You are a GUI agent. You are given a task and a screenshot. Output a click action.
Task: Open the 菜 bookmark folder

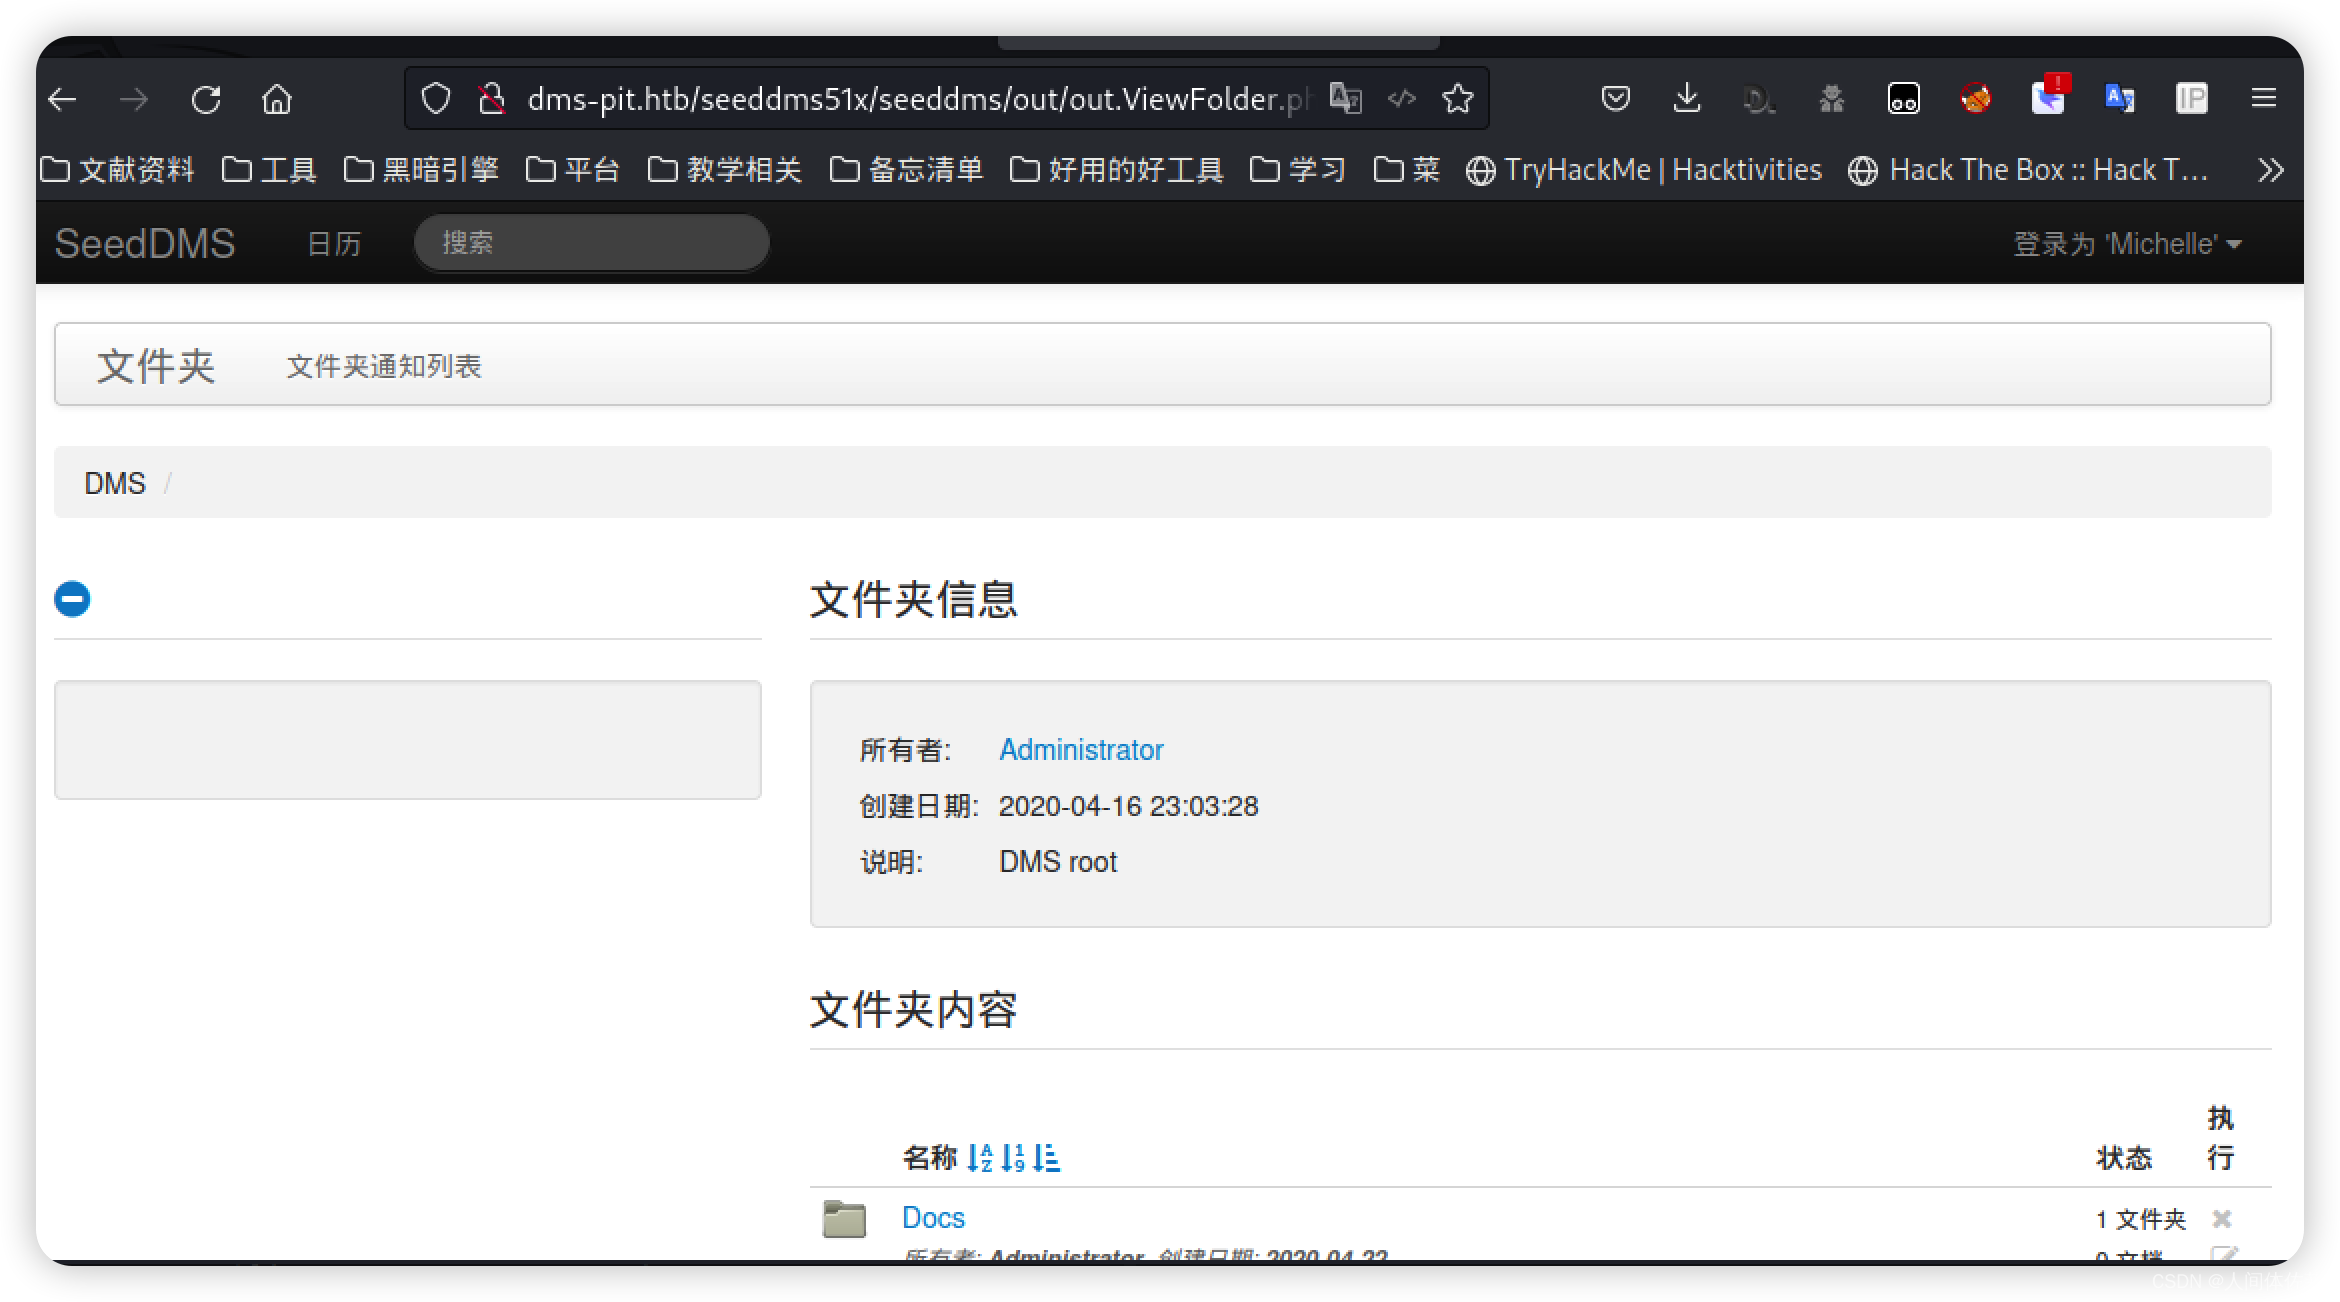click(1407, 170)
